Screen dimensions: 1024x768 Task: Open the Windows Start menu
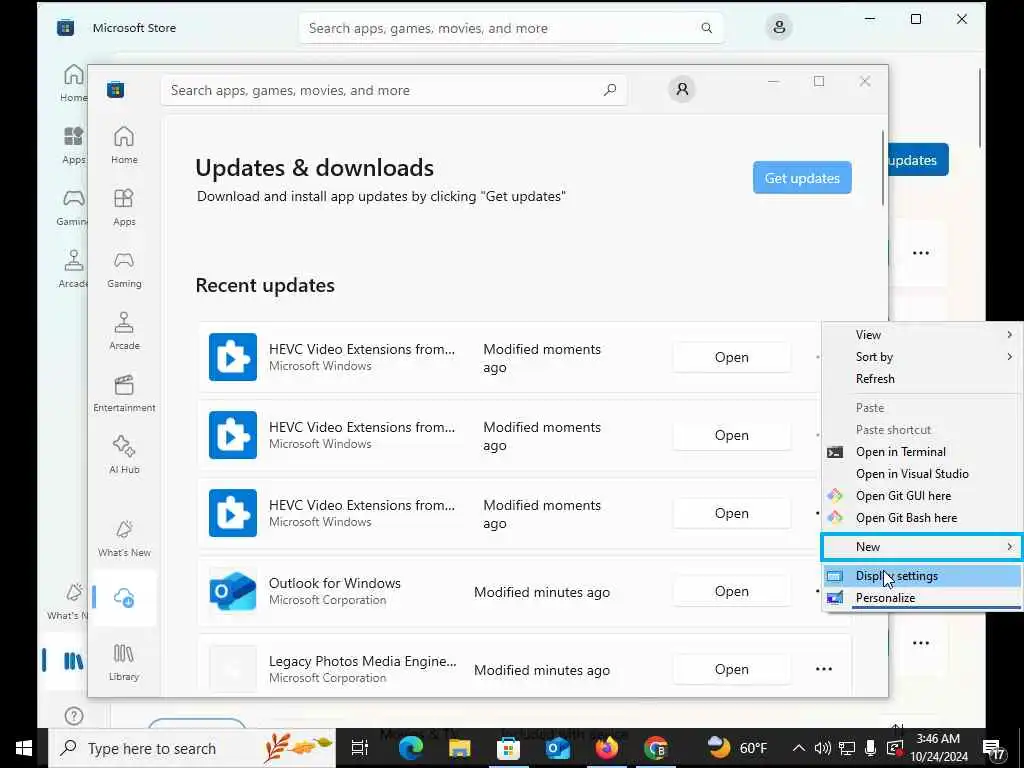(x=24, y=748)
